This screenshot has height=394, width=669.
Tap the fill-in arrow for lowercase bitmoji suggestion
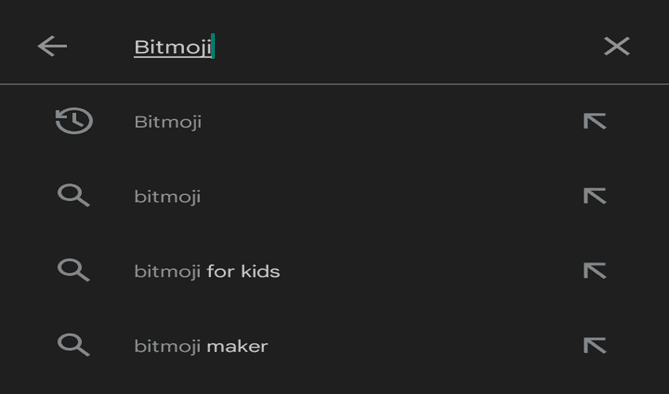595,196
